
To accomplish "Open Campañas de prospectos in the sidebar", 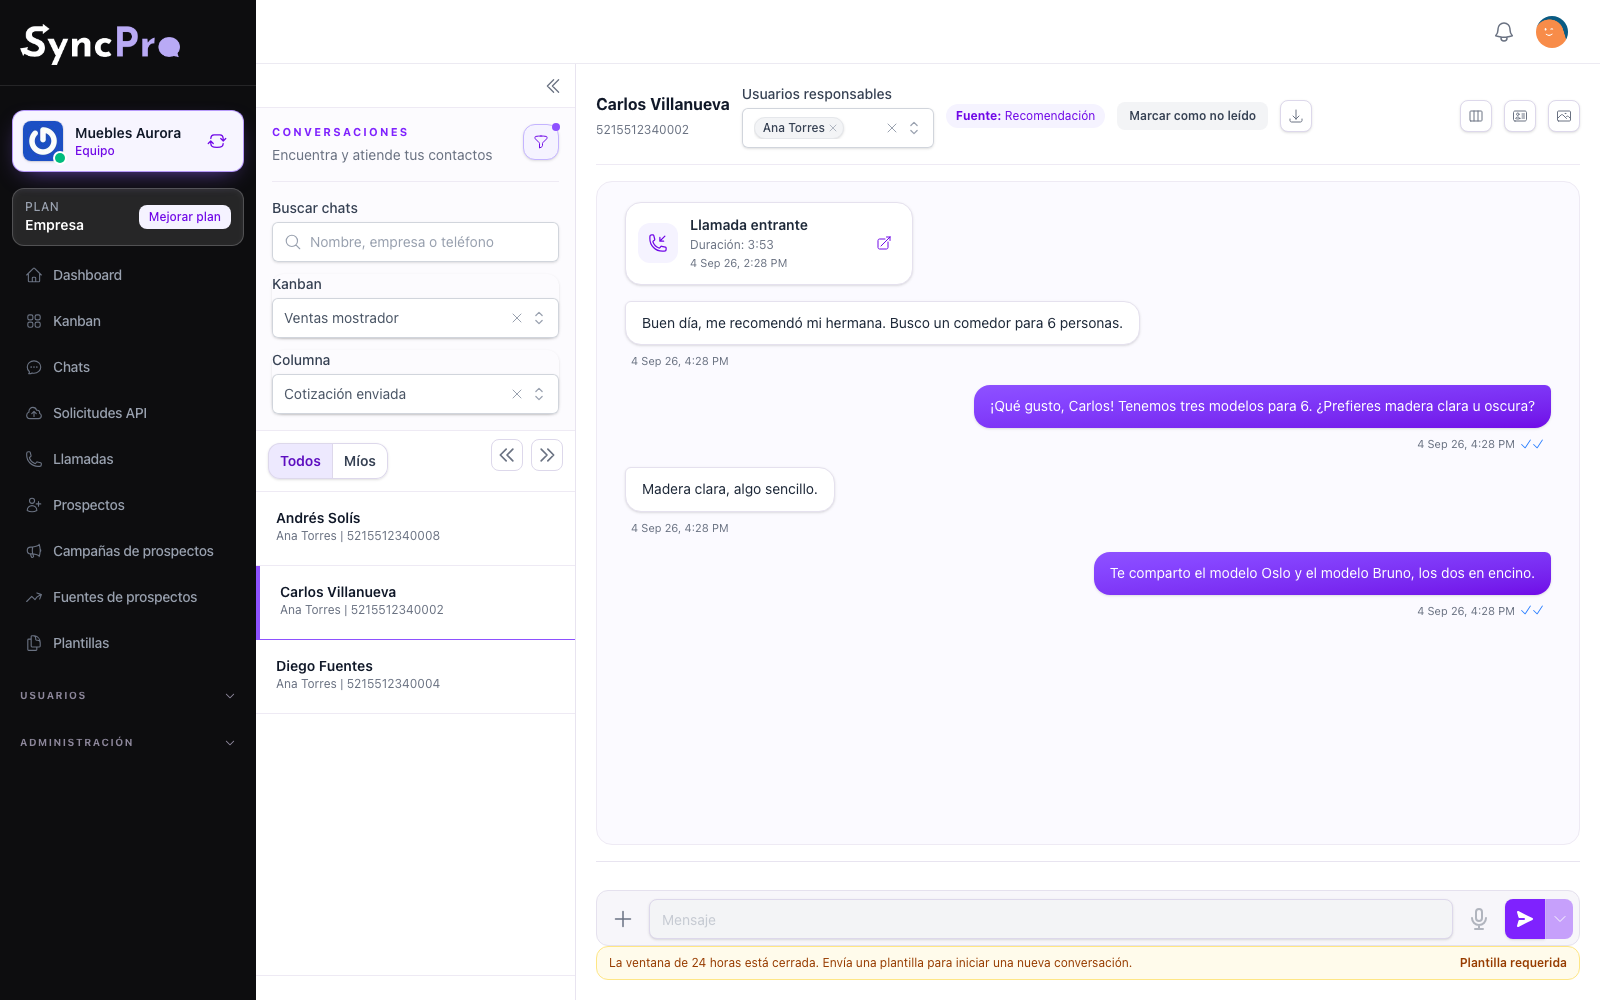I will pos(128,551).
